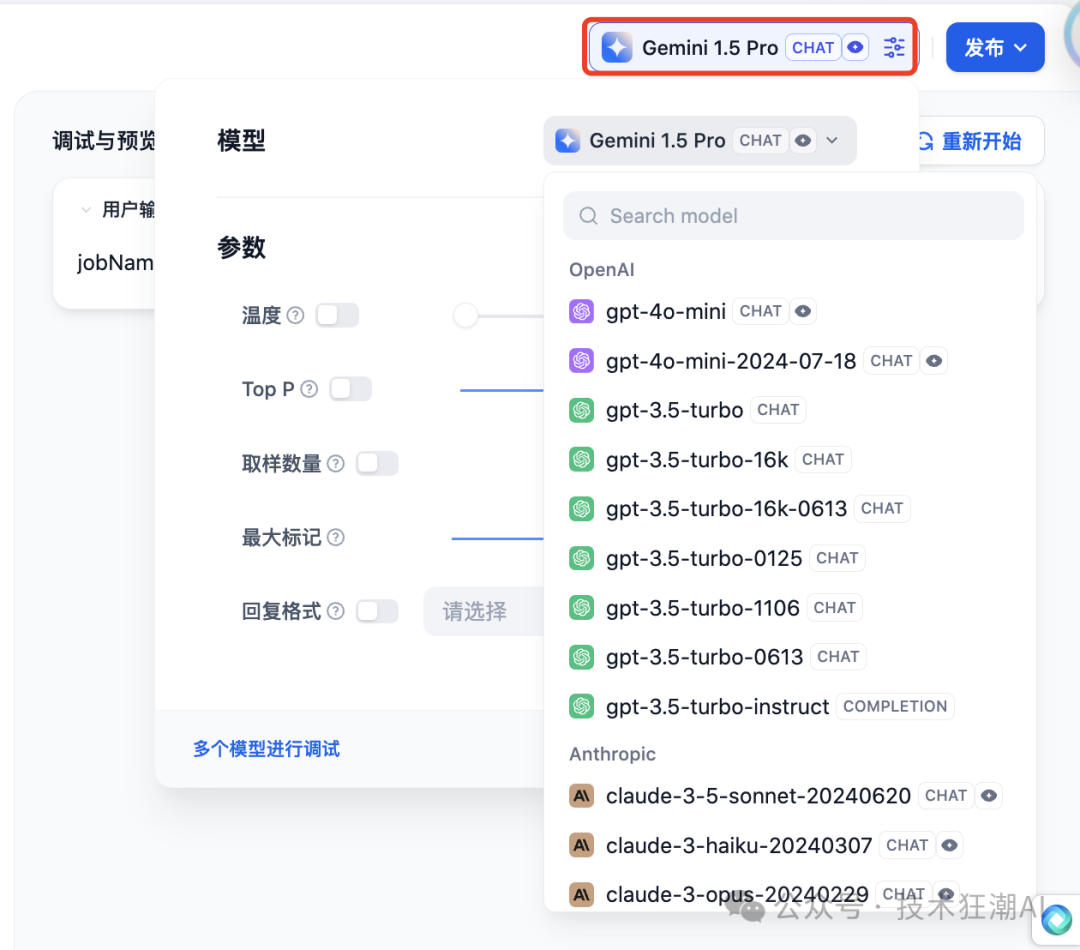Viewport: 1080px width, 950px height.
Task: Click the 温度 slider handle
Action: (x=466, y=316)
